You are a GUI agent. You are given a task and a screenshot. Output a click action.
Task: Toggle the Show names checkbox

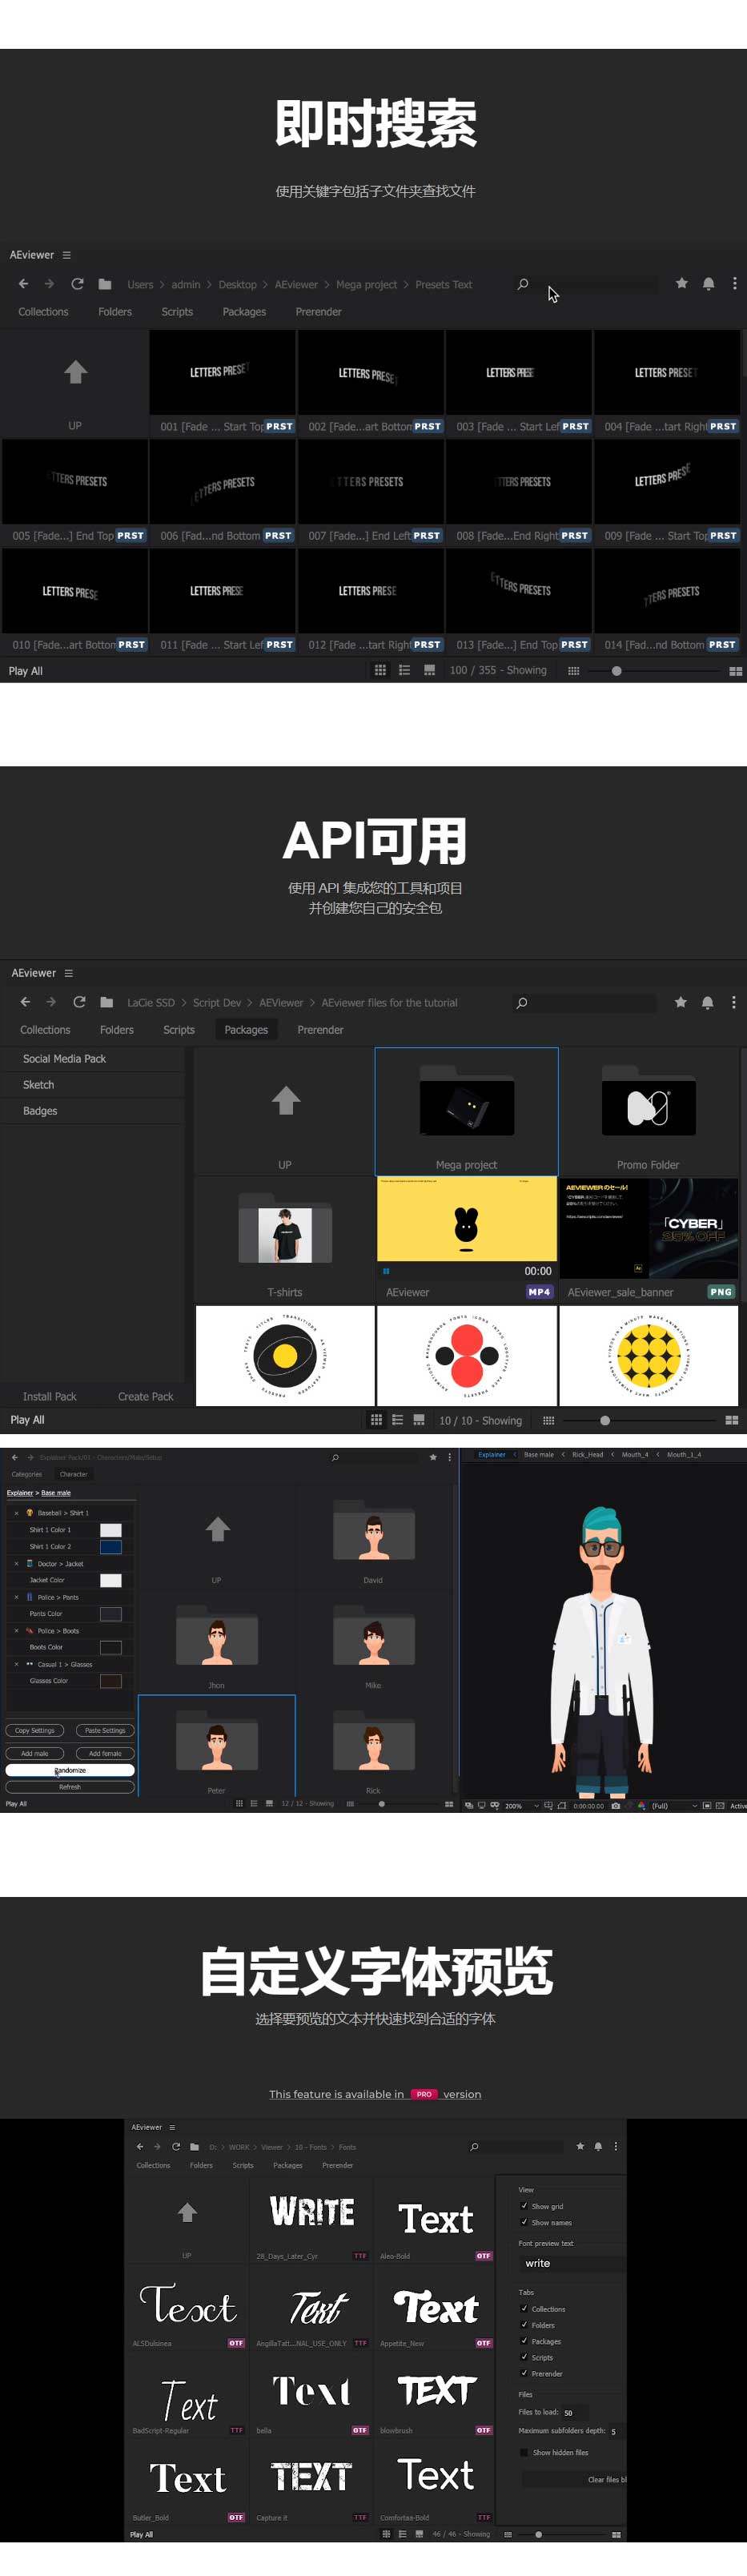click(x=524, y=2221)
